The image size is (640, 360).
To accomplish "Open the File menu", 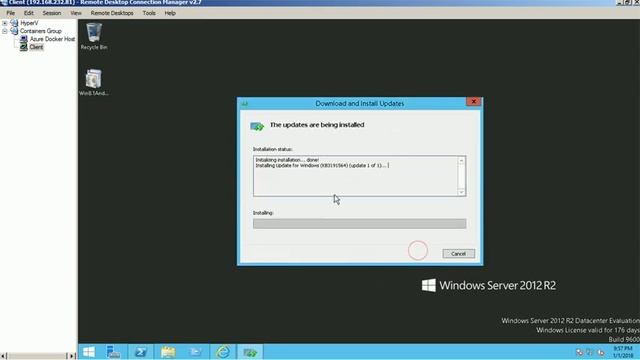I will (10, 13).
